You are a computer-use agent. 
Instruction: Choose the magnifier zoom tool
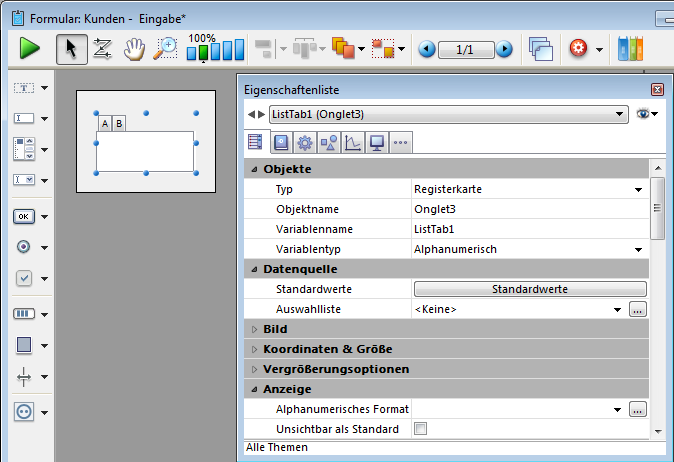(x=165, y=48)
